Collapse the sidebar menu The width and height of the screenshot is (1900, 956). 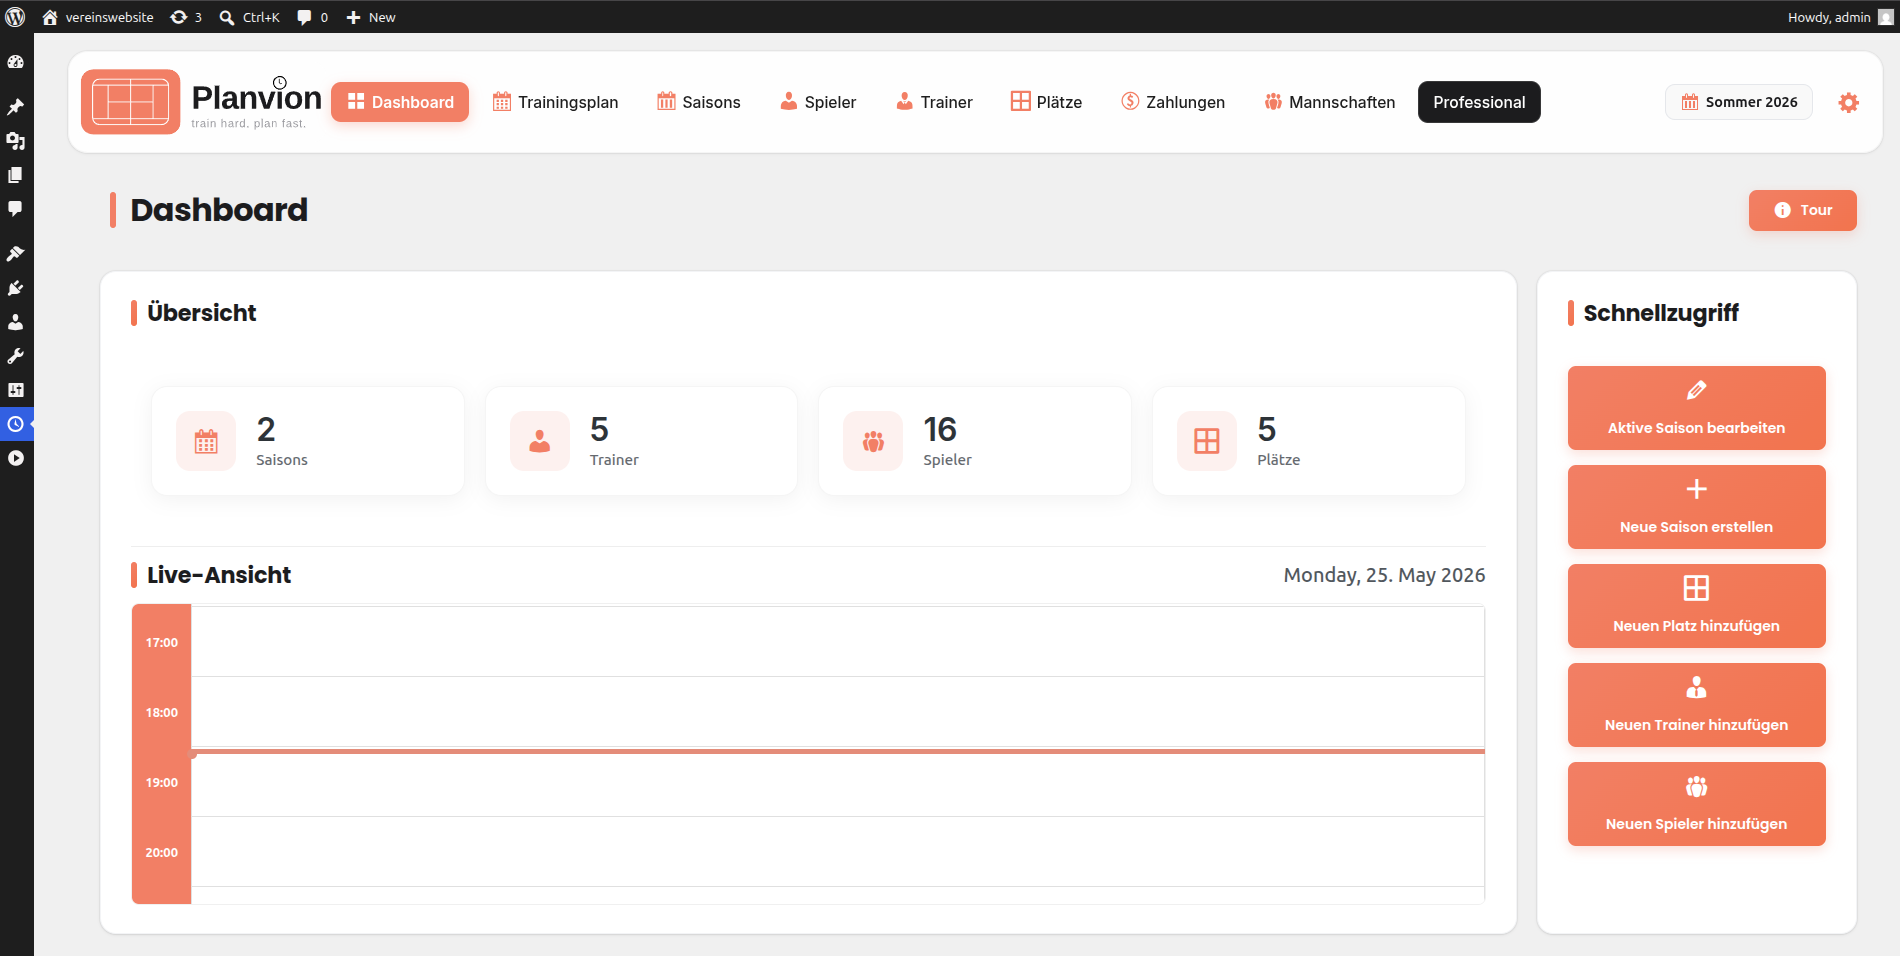16,458
